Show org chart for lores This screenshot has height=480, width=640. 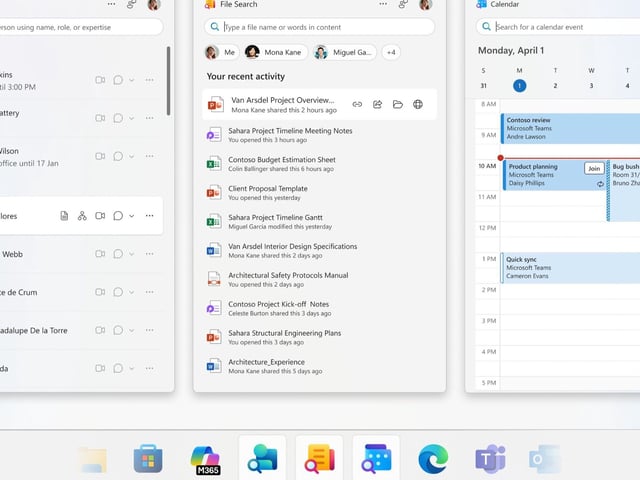pyautogui.click(x=82, y=216)
